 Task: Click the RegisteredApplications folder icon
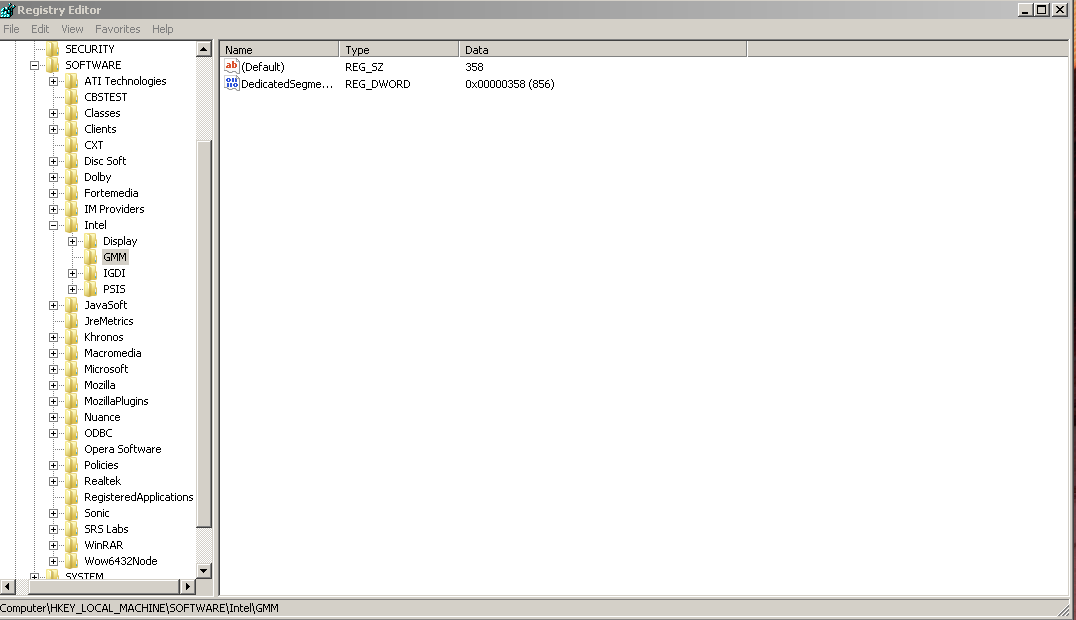tap(72, 497)
